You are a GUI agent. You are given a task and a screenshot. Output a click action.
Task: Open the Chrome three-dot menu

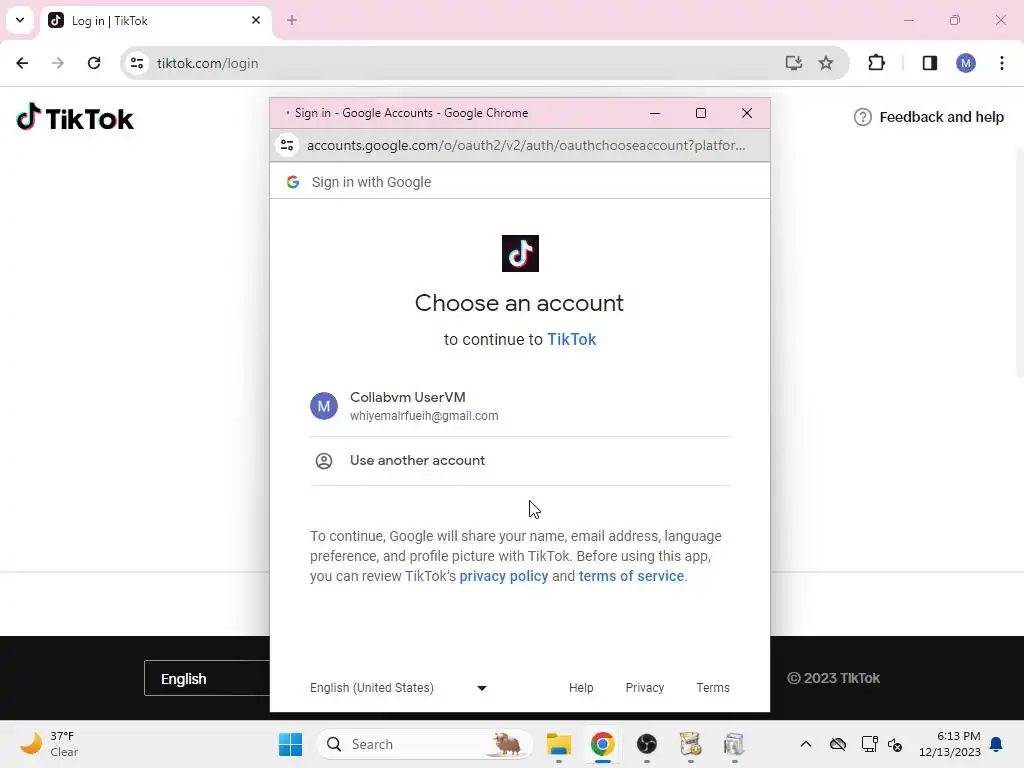1002,63
